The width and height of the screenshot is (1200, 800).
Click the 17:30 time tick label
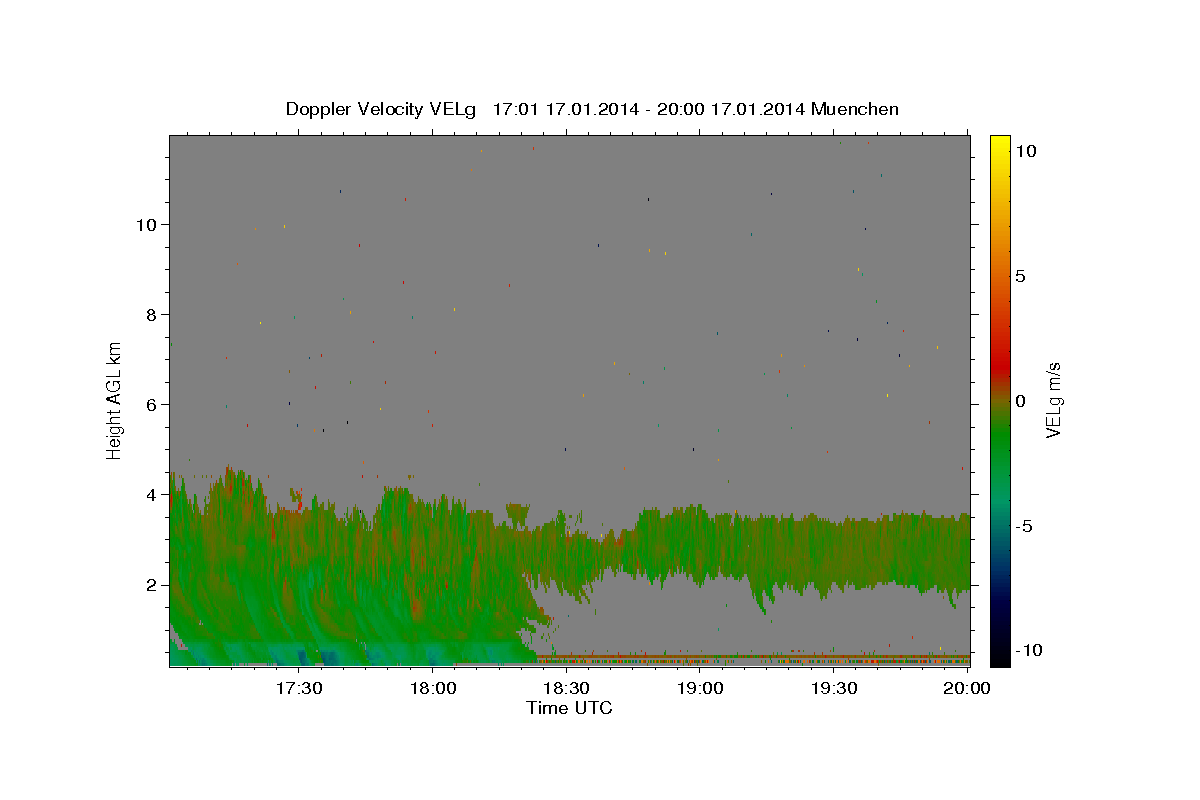click(299, 688)
